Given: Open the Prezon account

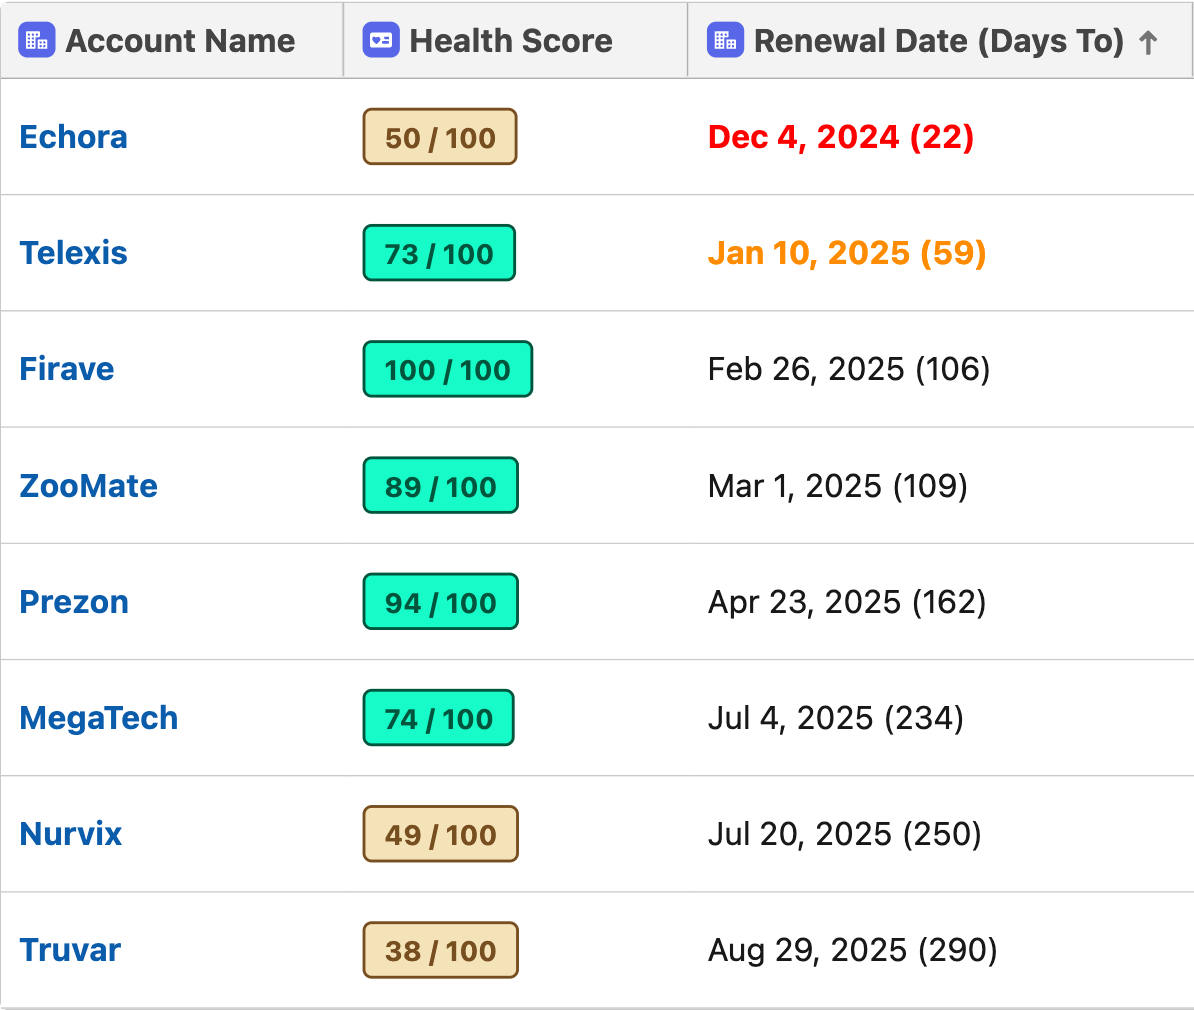Looking at the screenshot, I should point(74,602).
